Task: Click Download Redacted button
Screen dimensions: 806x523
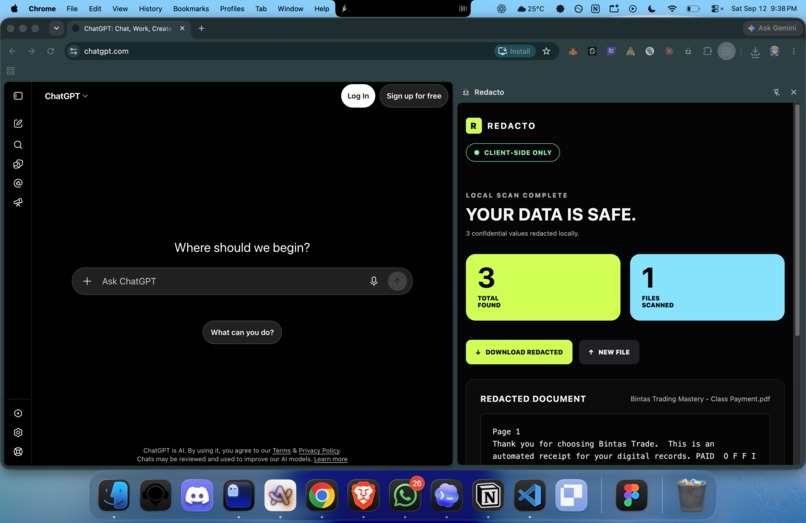Action: point(519,352)
